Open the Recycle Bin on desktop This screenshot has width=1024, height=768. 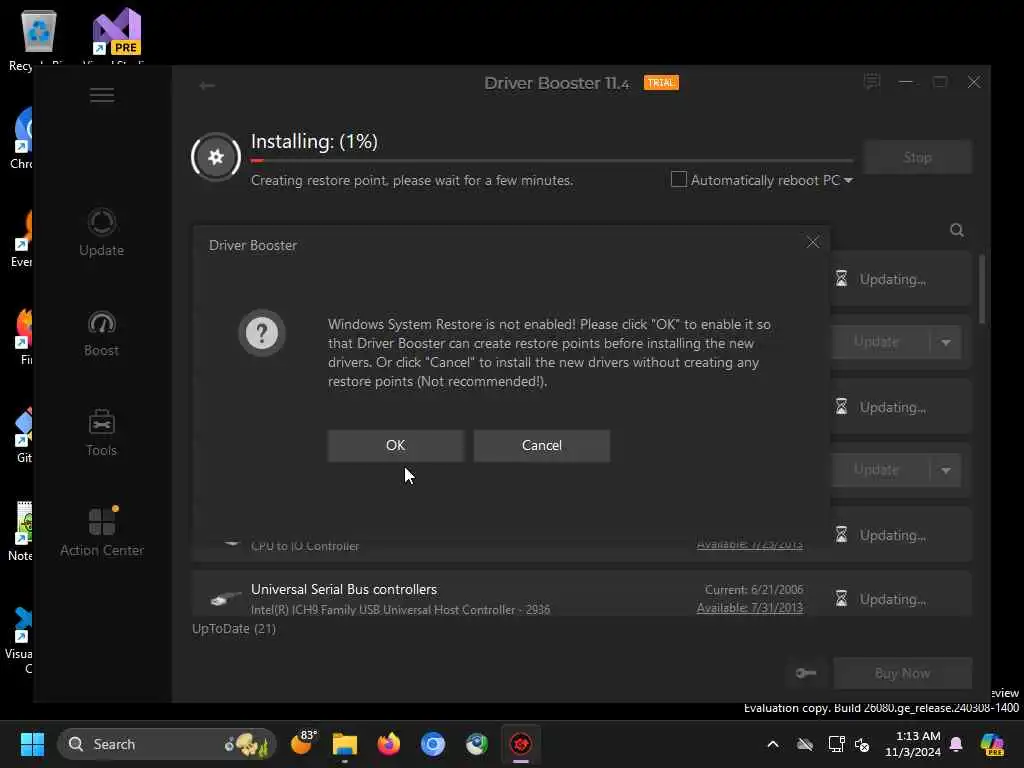39,39
